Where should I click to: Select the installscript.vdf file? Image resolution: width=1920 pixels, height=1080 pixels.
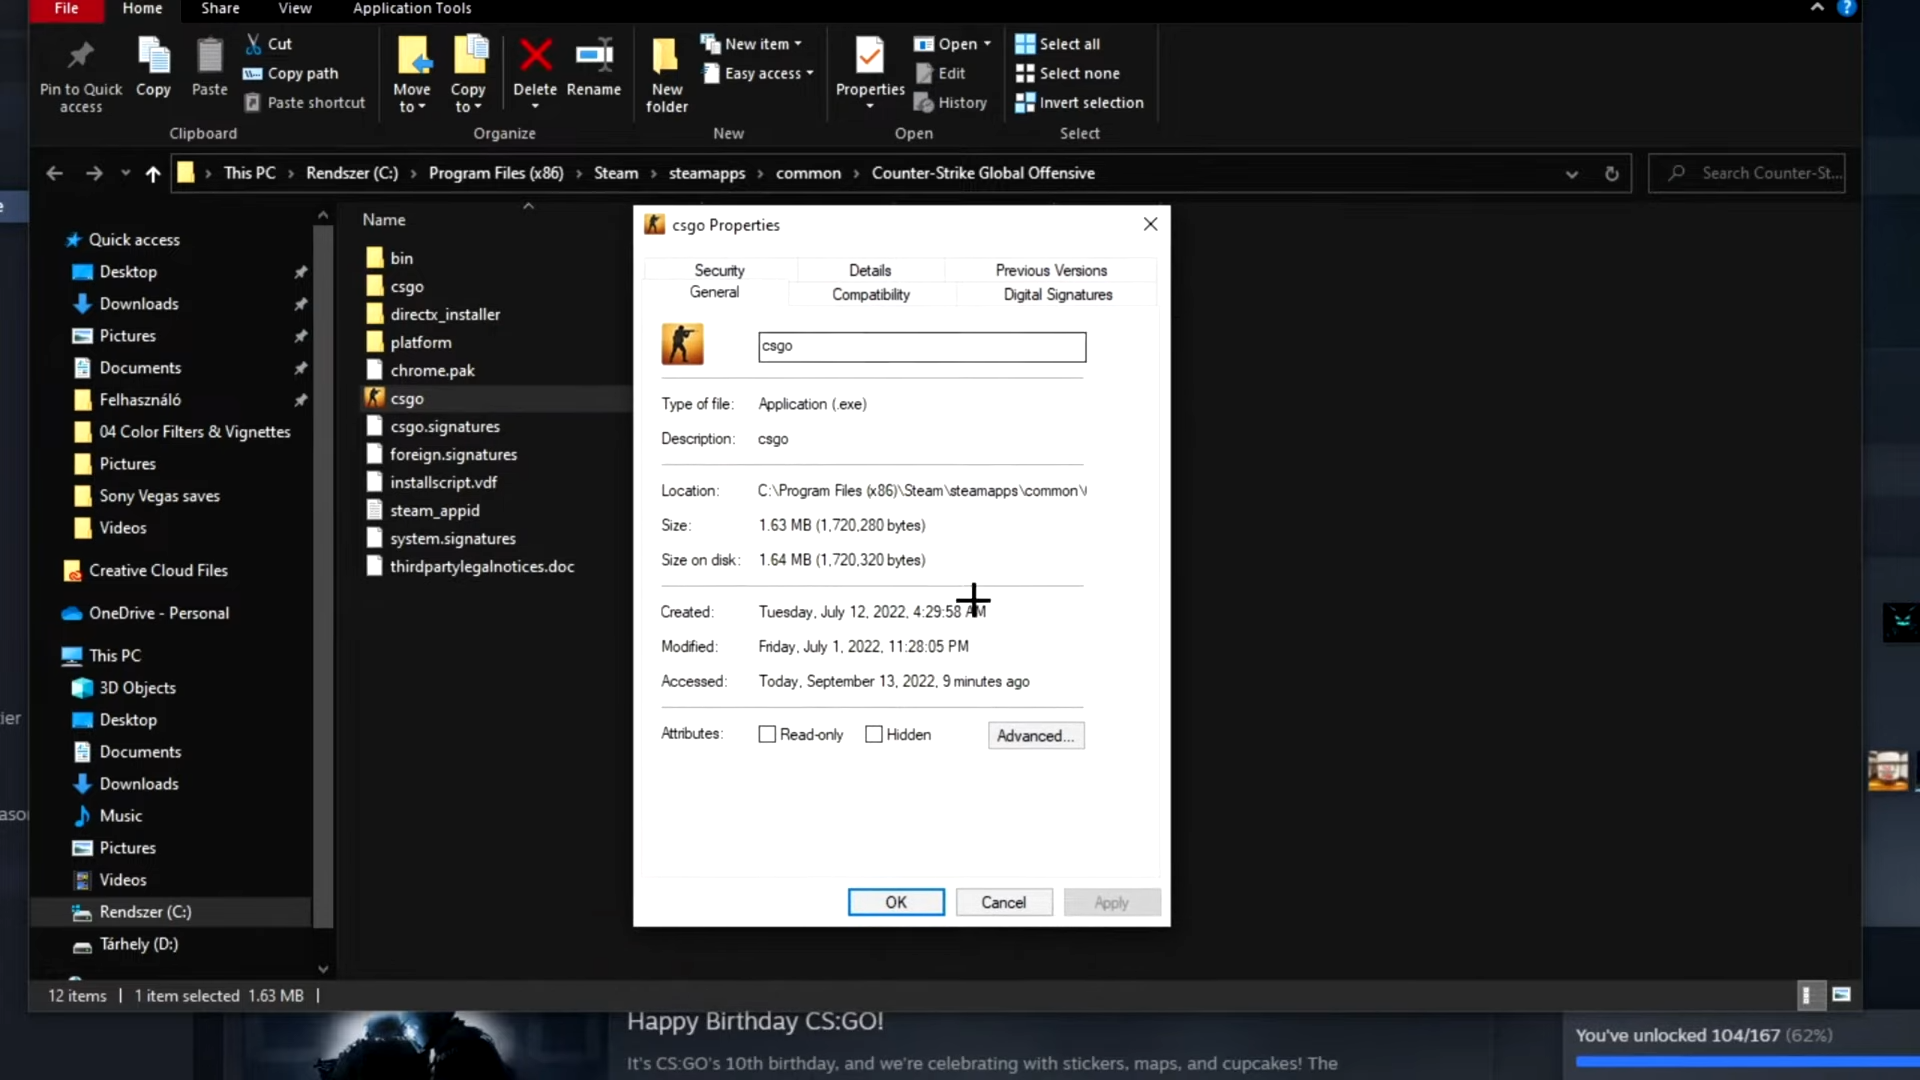click(443, 482)
